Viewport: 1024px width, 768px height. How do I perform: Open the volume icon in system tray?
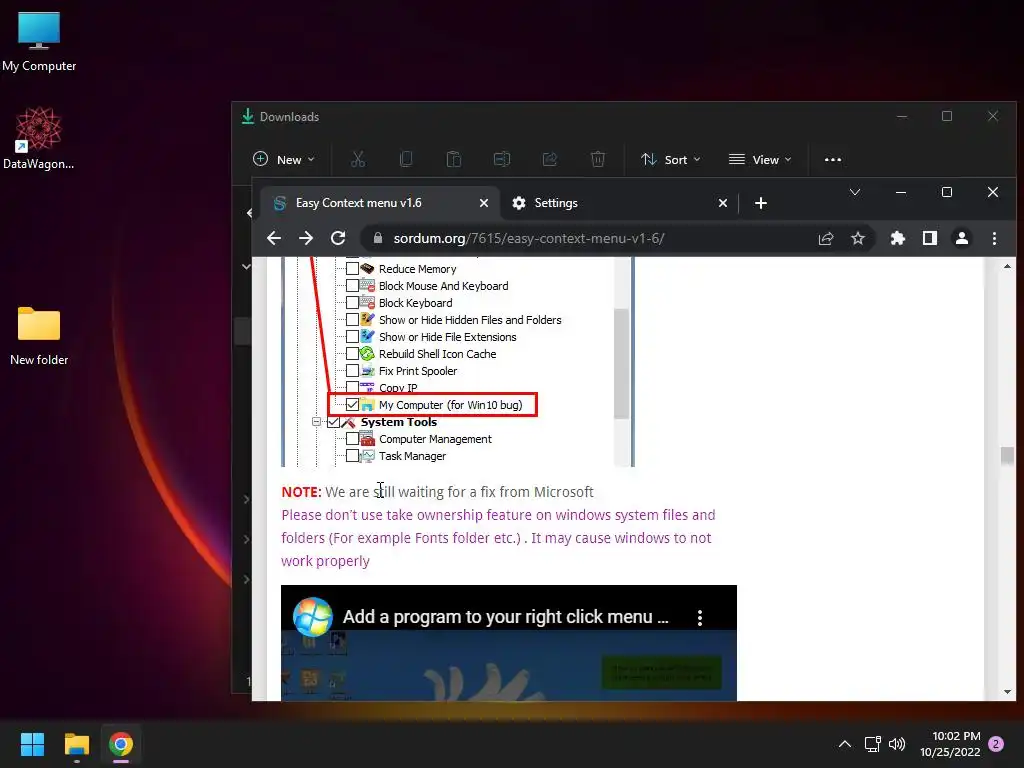pos(897,744)
